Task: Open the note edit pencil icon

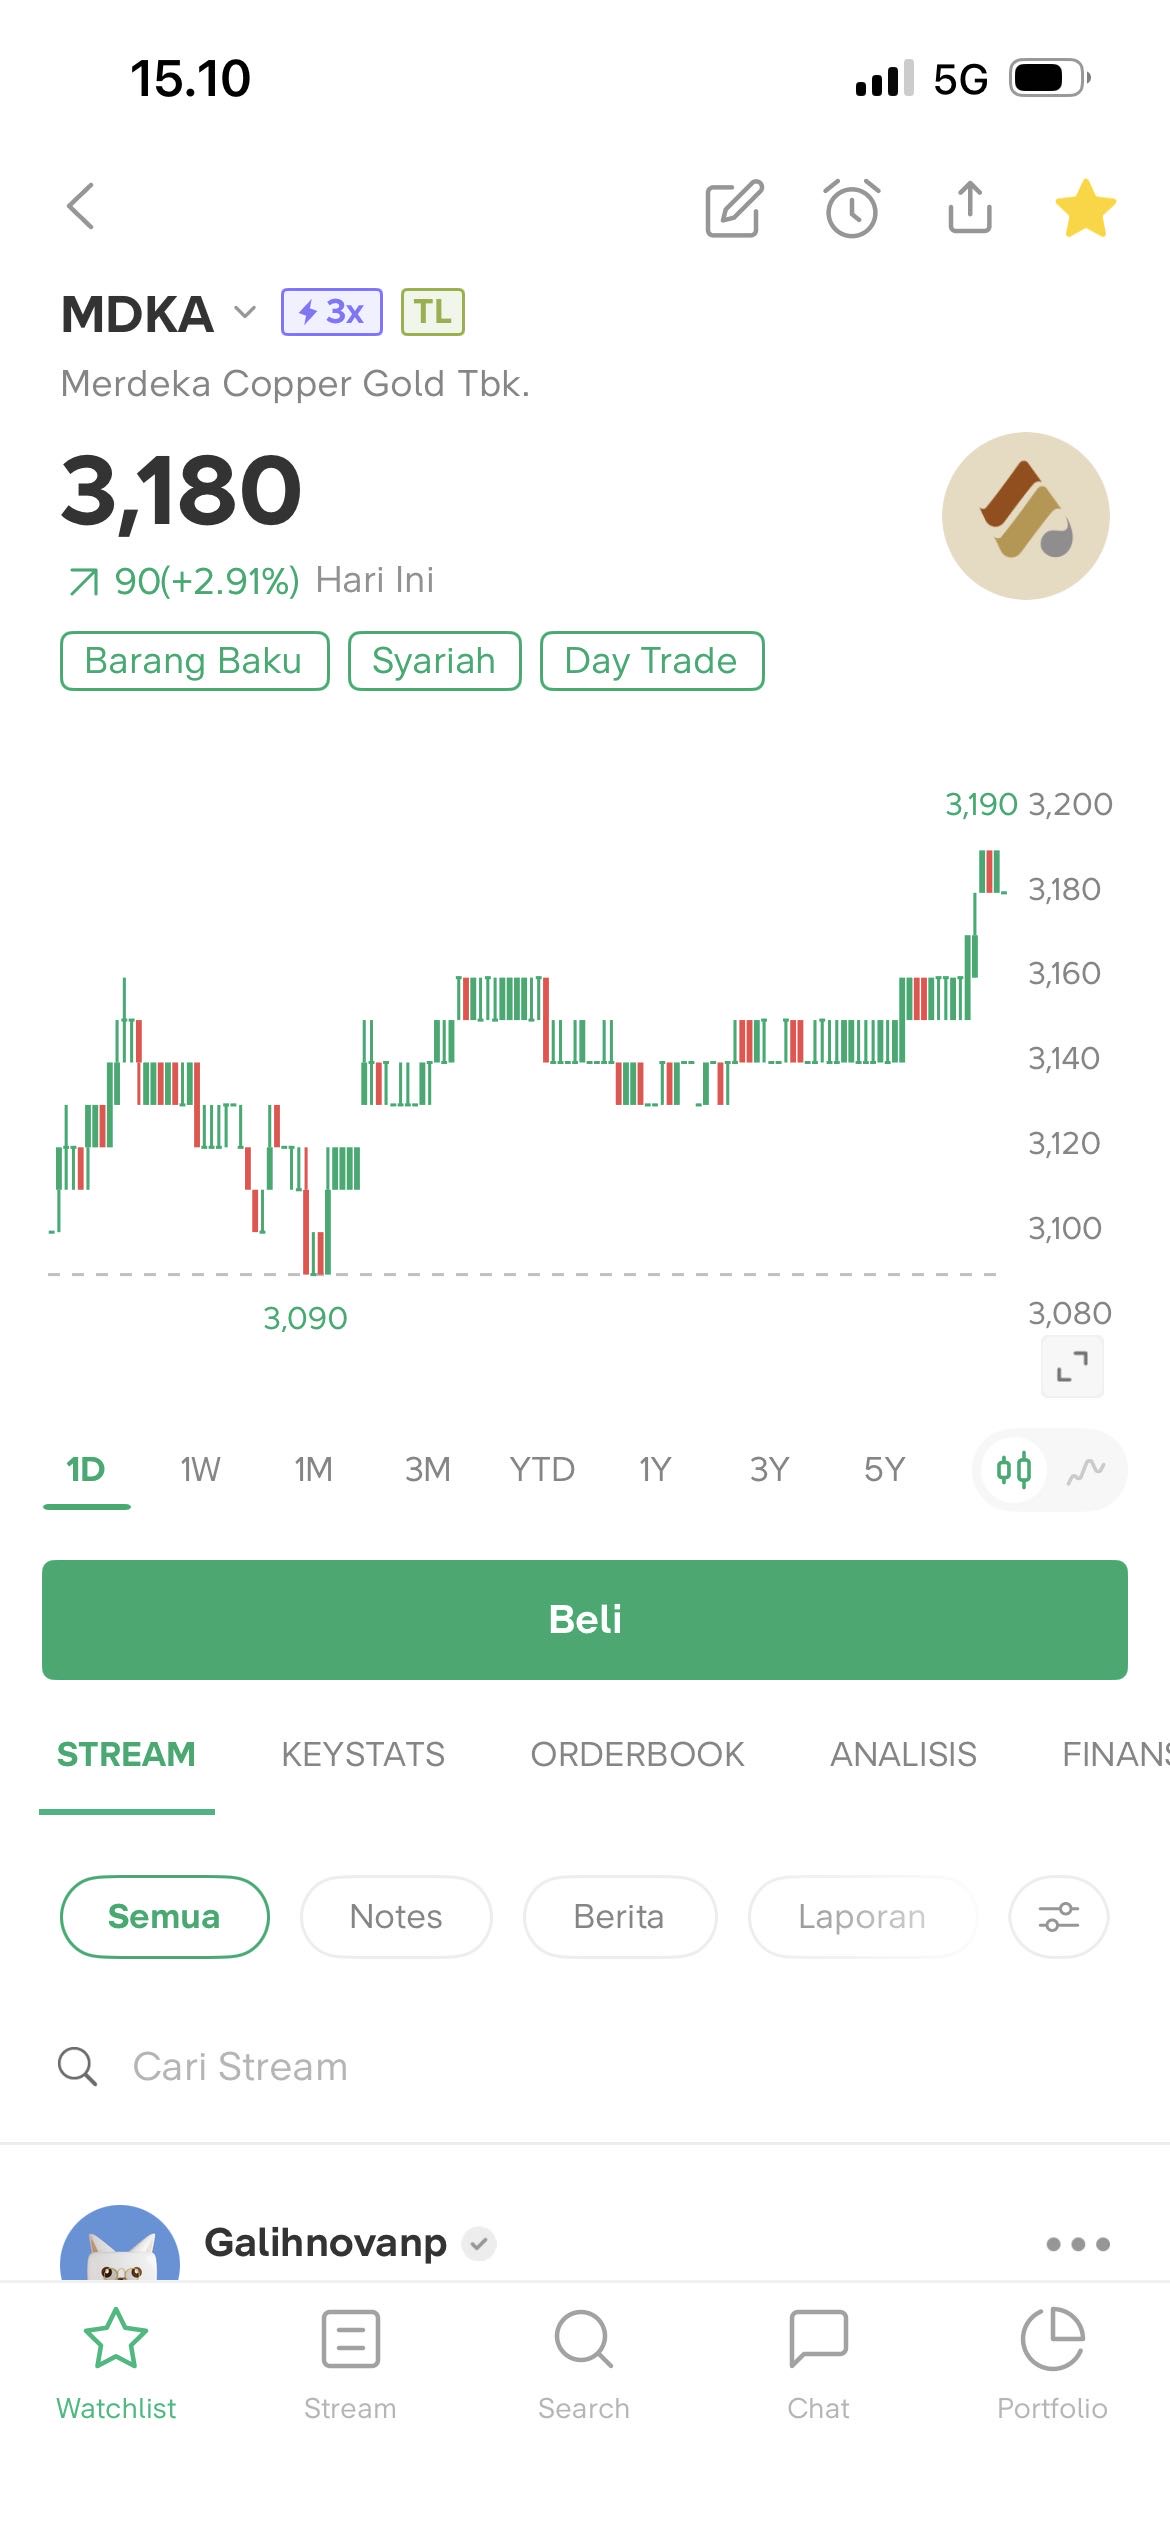Action: tap(734, 209)
